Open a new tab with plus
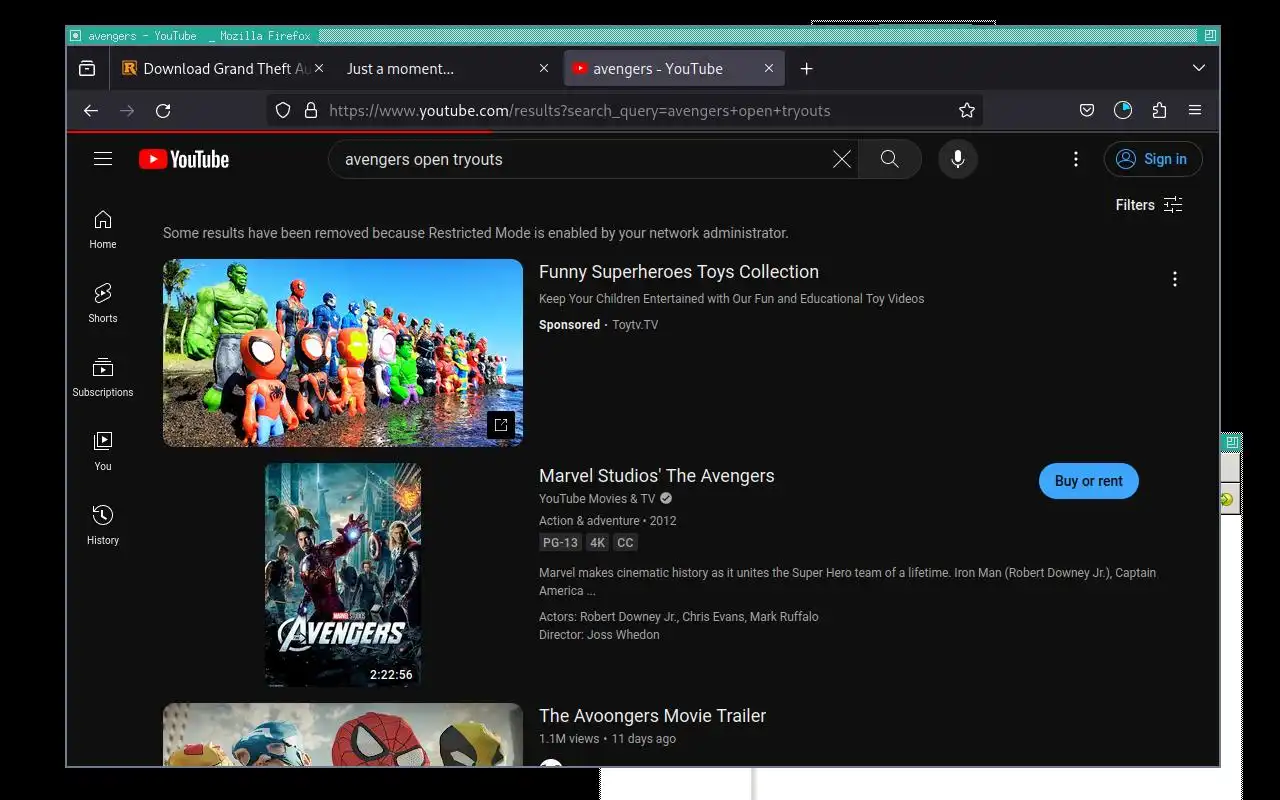The height and width of the screenshot is (800, 1280). tap(807, 69)
